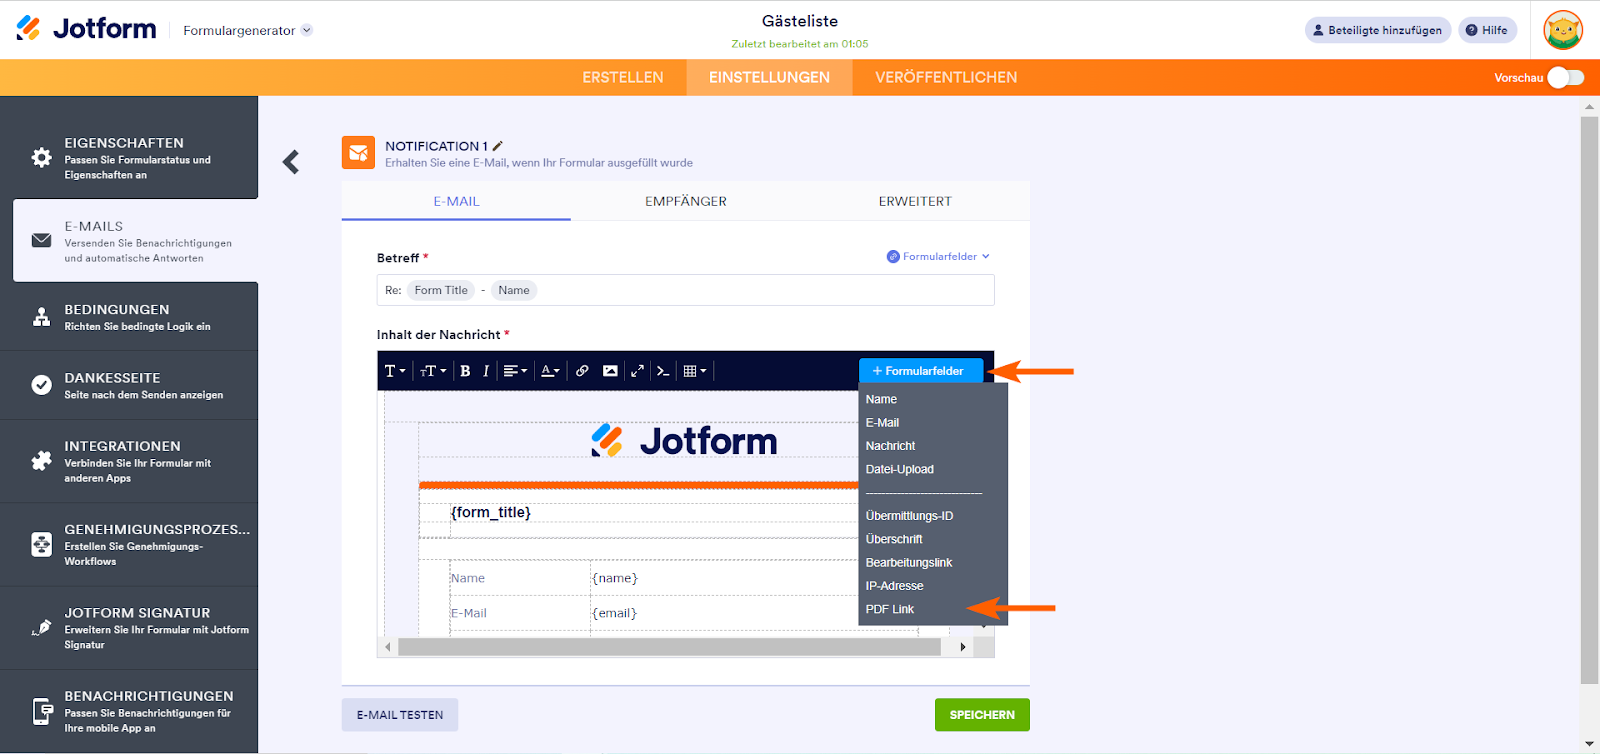Expand the editor to fullscreen

637,371
